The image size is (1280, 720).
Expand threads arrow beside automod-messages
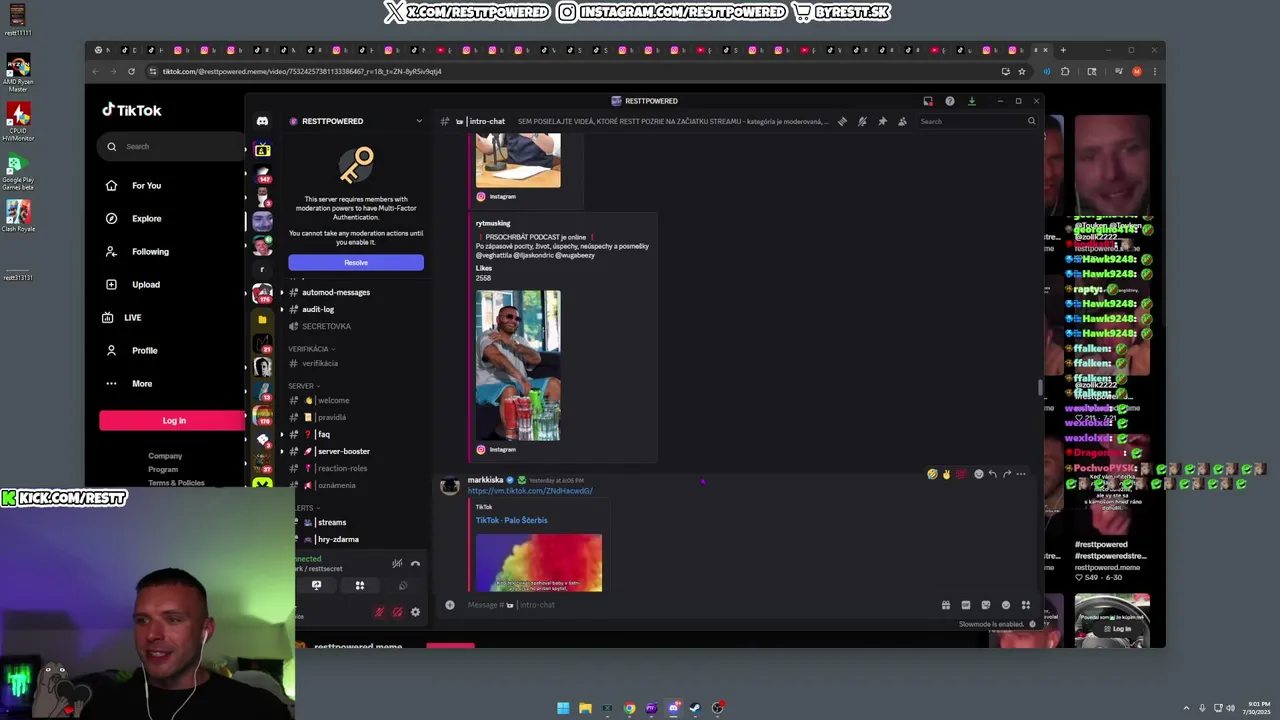281,292
